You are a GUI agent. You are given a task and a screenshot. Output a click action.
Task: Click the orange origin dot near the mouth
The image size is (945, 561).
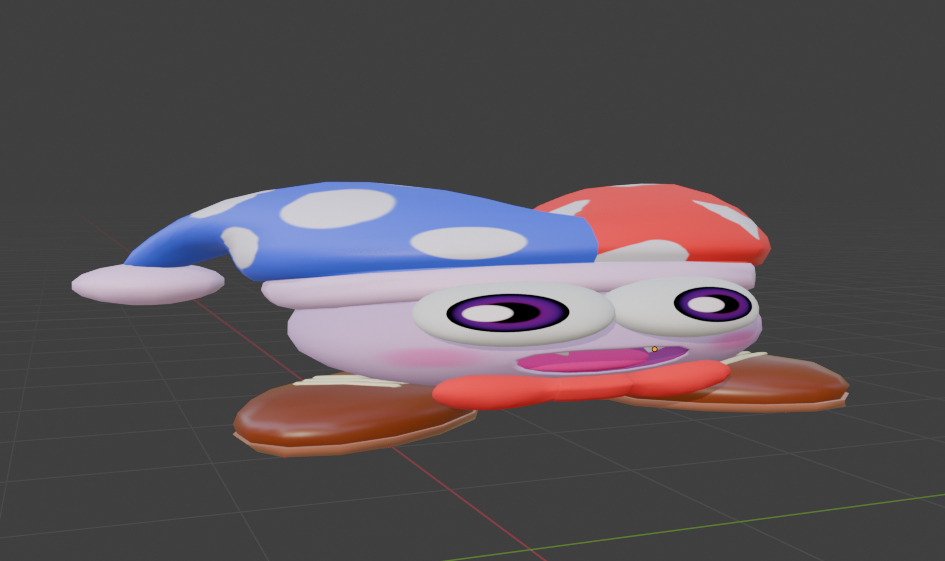click(655, 349)
